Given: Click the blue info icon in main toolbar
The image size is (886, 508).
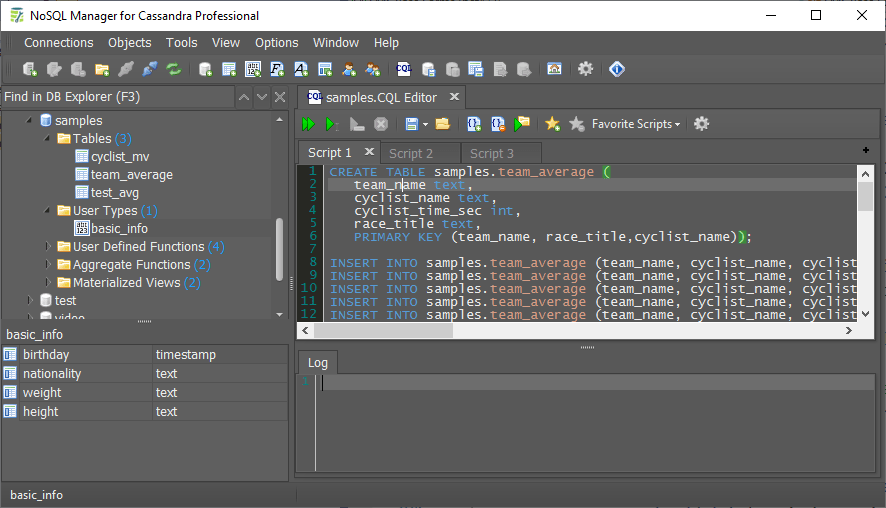Looking at the screenshot, I should (617, 69).
